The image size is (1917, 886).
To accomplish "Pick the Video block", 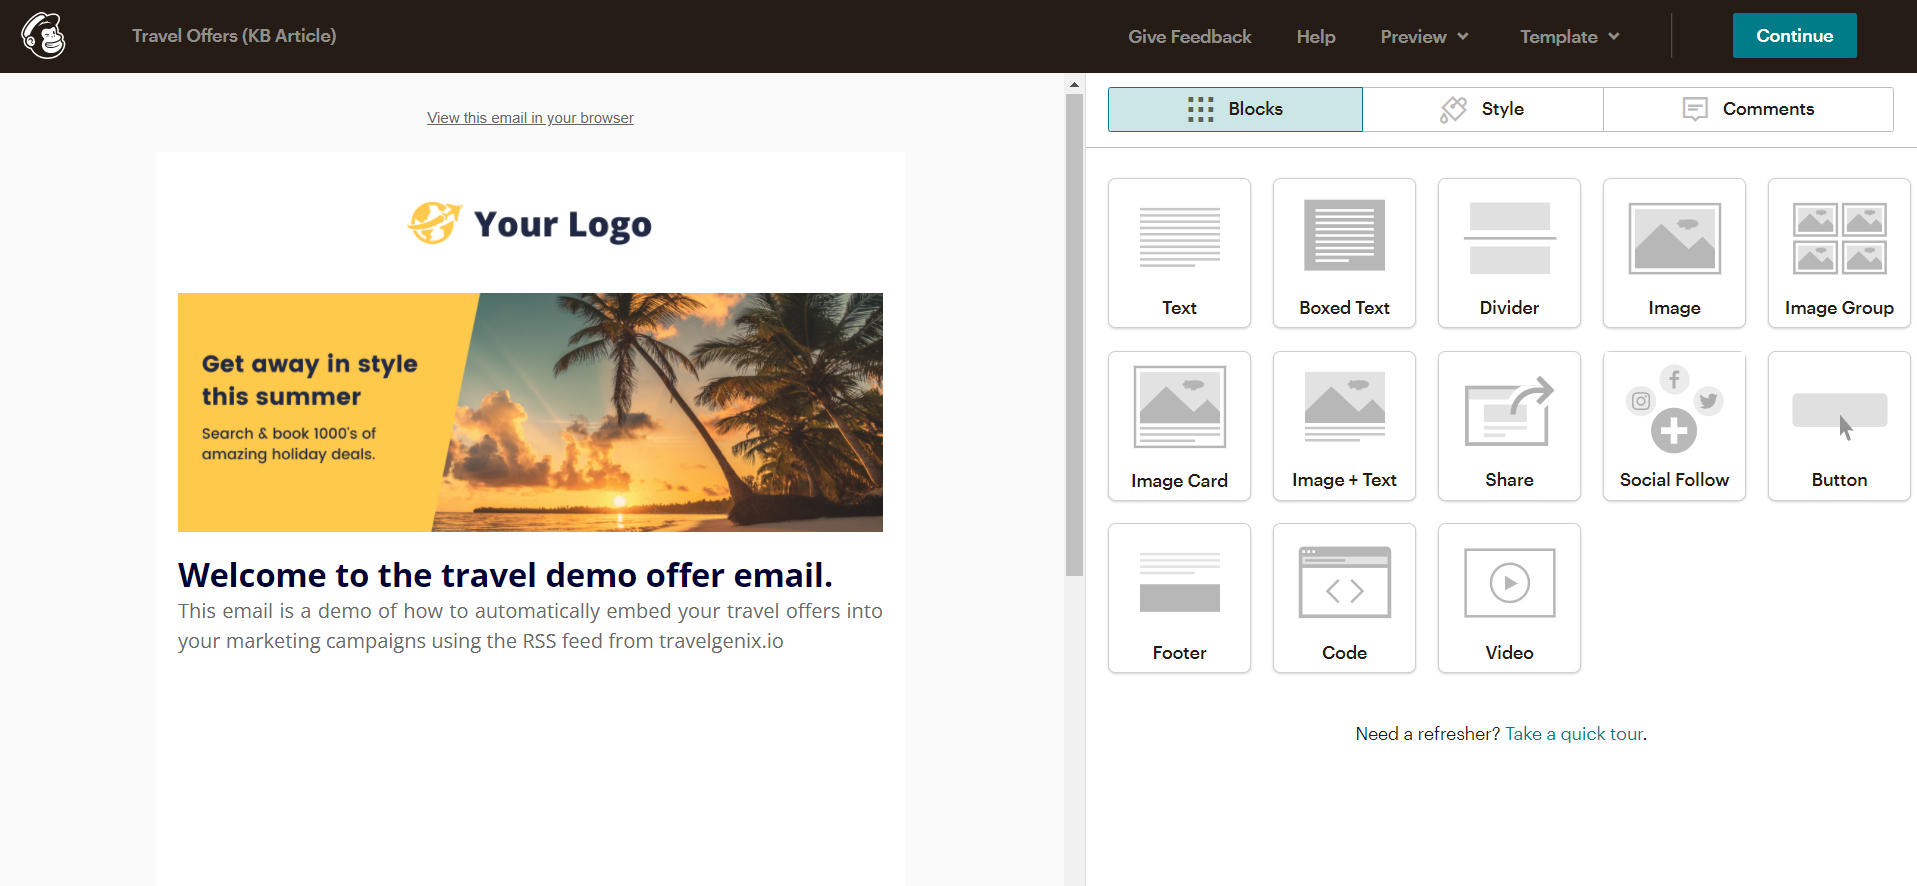I will pyautogui.click(x=1509, y=598).
